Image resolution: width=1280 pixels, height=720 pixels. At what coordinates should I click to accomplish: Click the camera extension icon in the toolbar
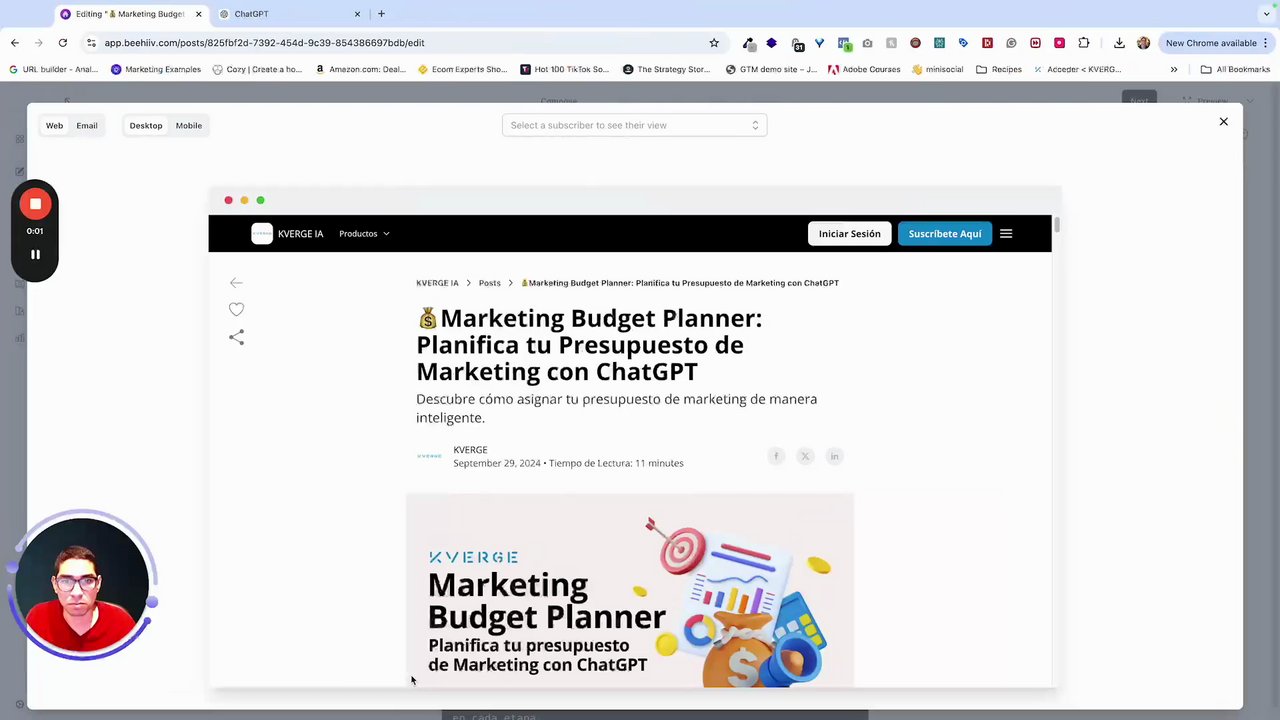point(867,43)
